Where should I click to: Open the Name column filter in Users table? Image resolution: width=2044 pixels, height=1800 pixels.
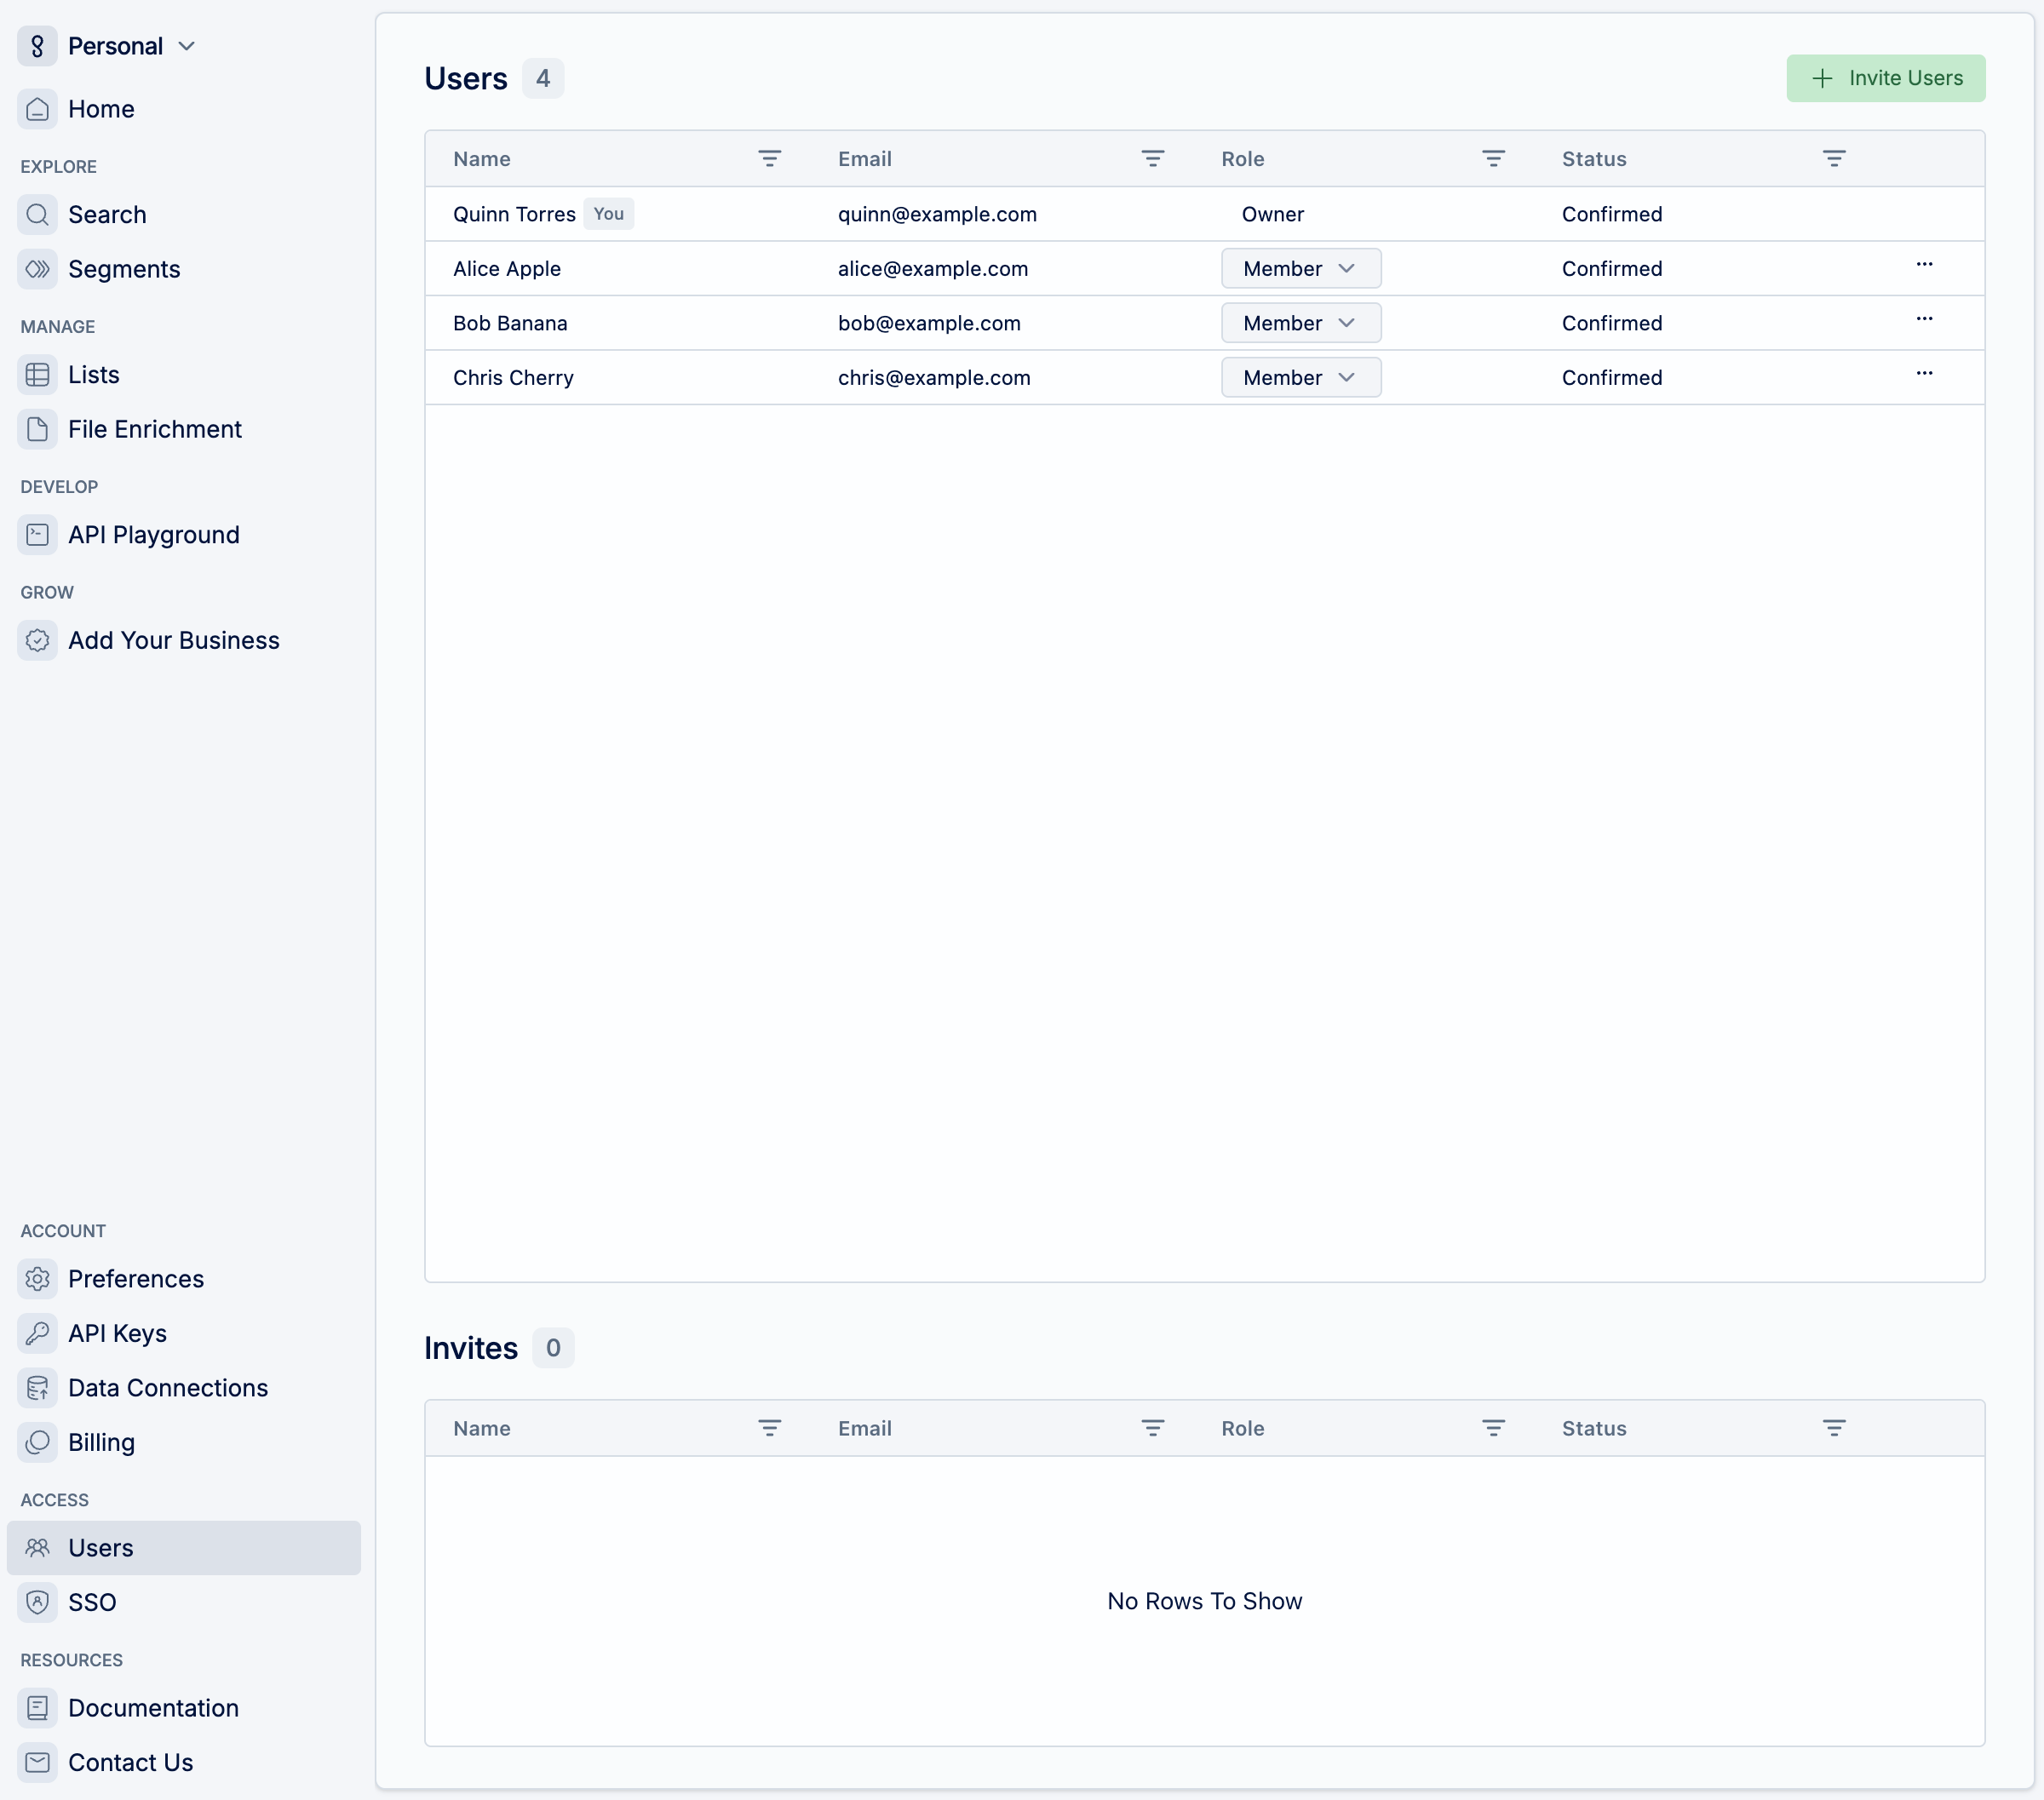(769, 158)
